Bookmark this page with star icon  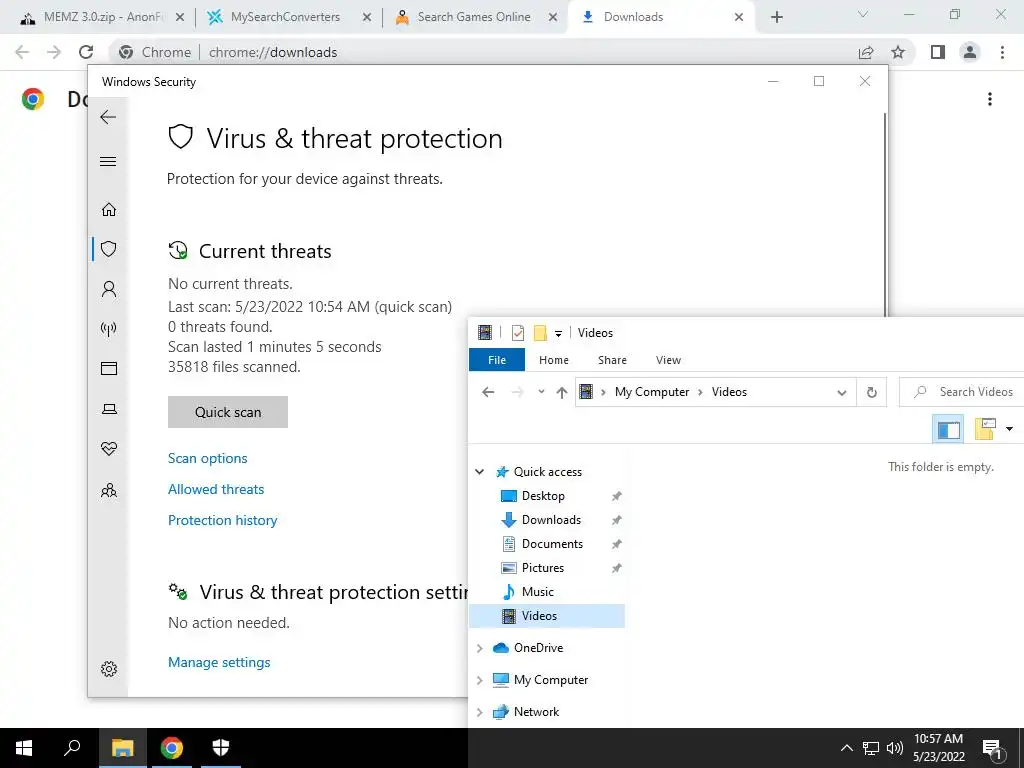pyautogui.click(x=898, y=52)
